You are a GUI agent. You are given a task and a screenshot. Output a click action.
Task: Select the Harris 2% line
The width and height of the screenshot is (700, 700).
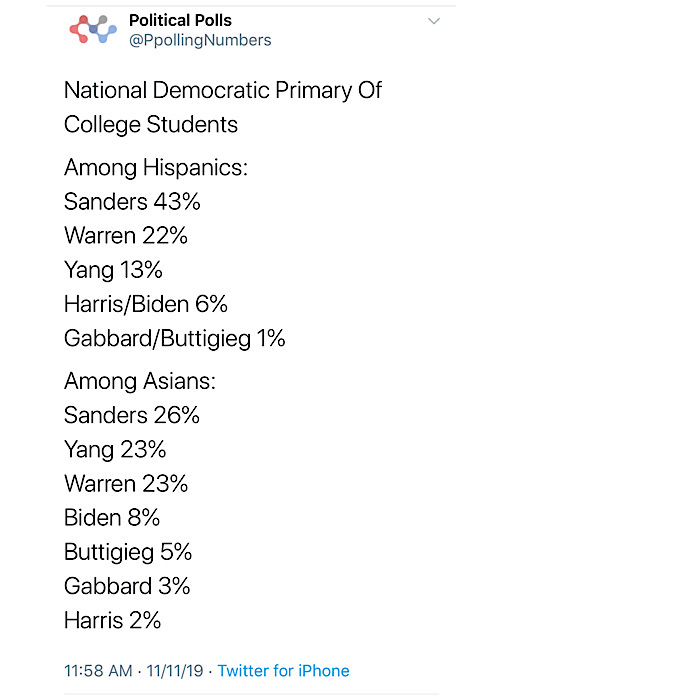[x=112, y=621]
